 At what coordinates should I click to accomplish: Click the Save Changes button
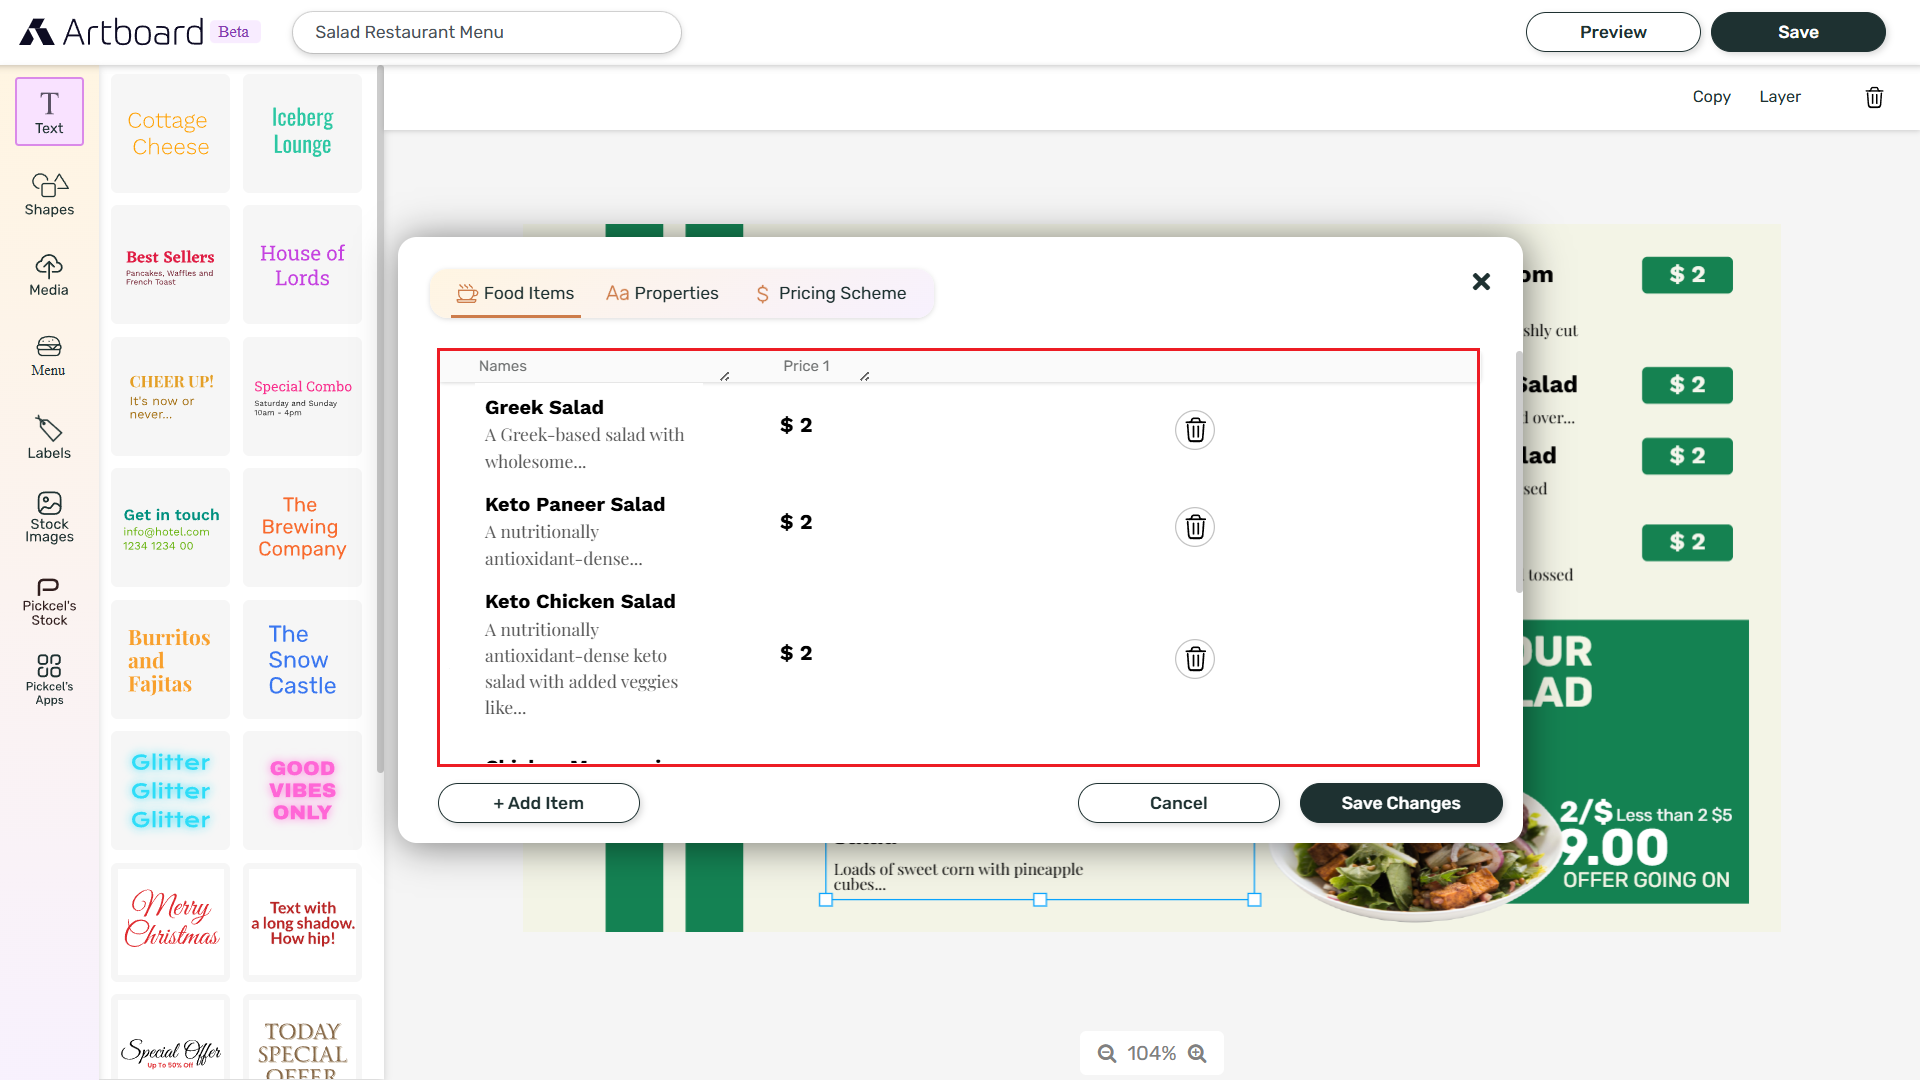(x=1400, y=803)
